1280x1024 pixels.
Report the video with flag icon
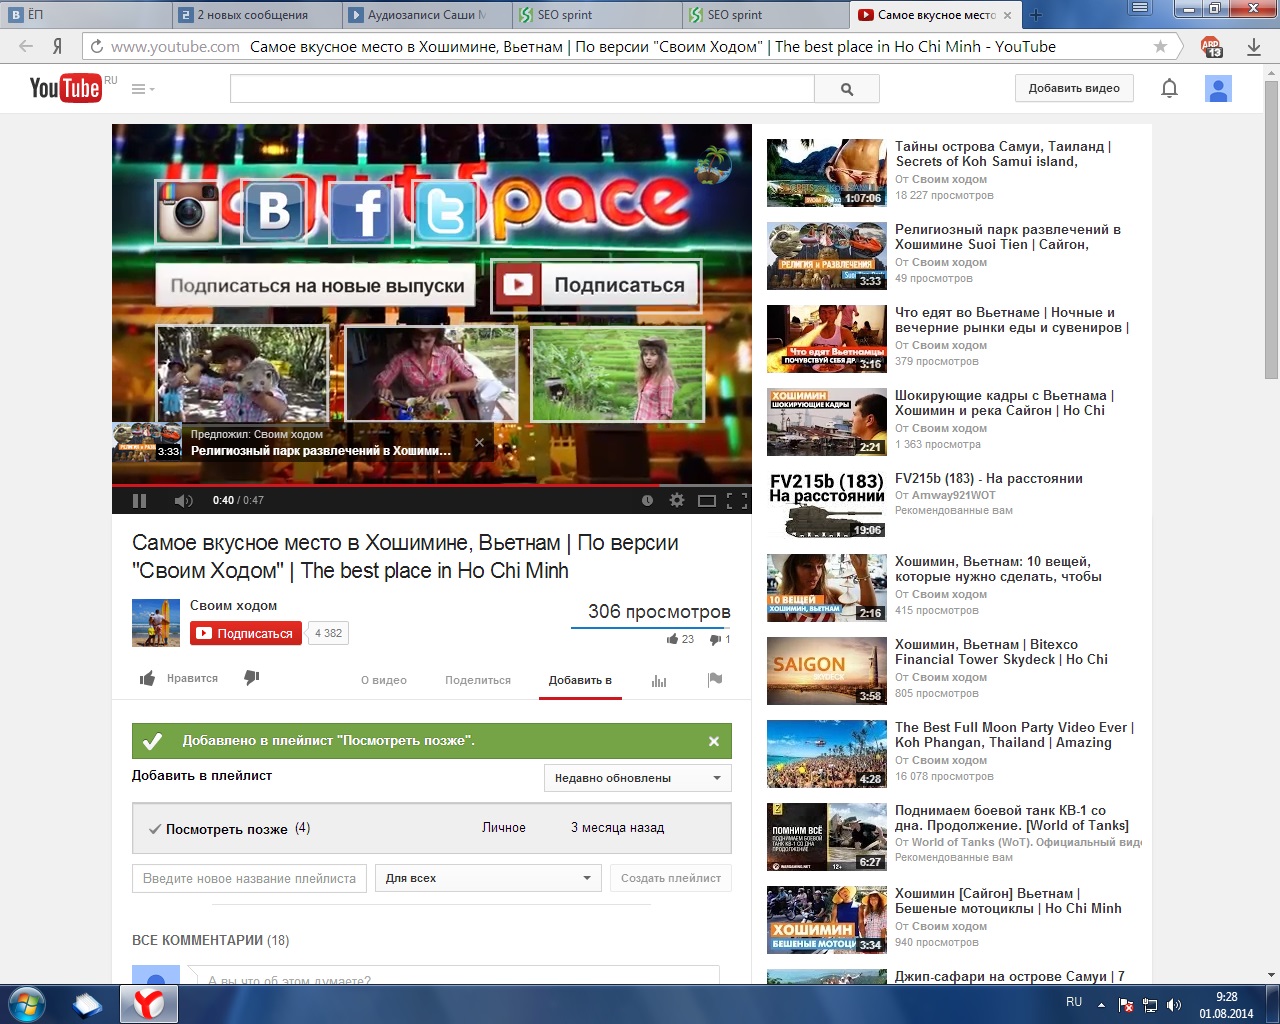click(715, 679)
